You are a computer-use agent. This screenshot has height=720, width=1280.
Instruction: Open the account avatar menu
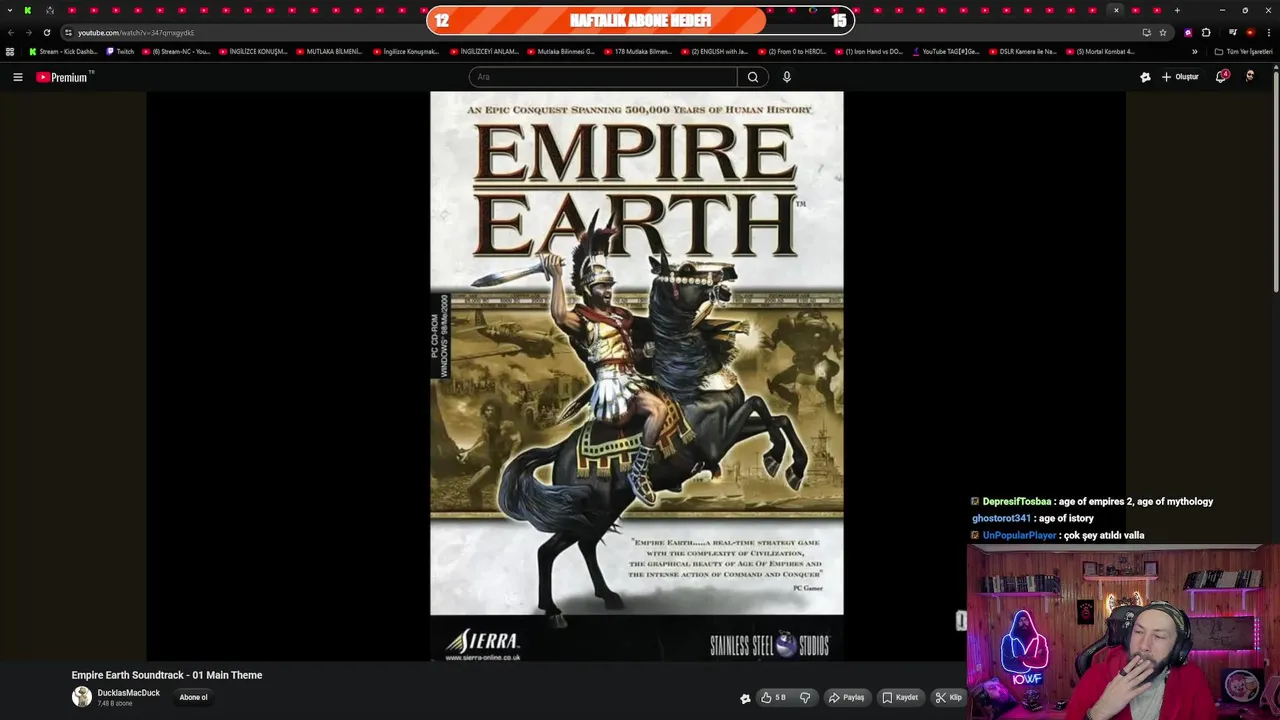(1249, 77)
